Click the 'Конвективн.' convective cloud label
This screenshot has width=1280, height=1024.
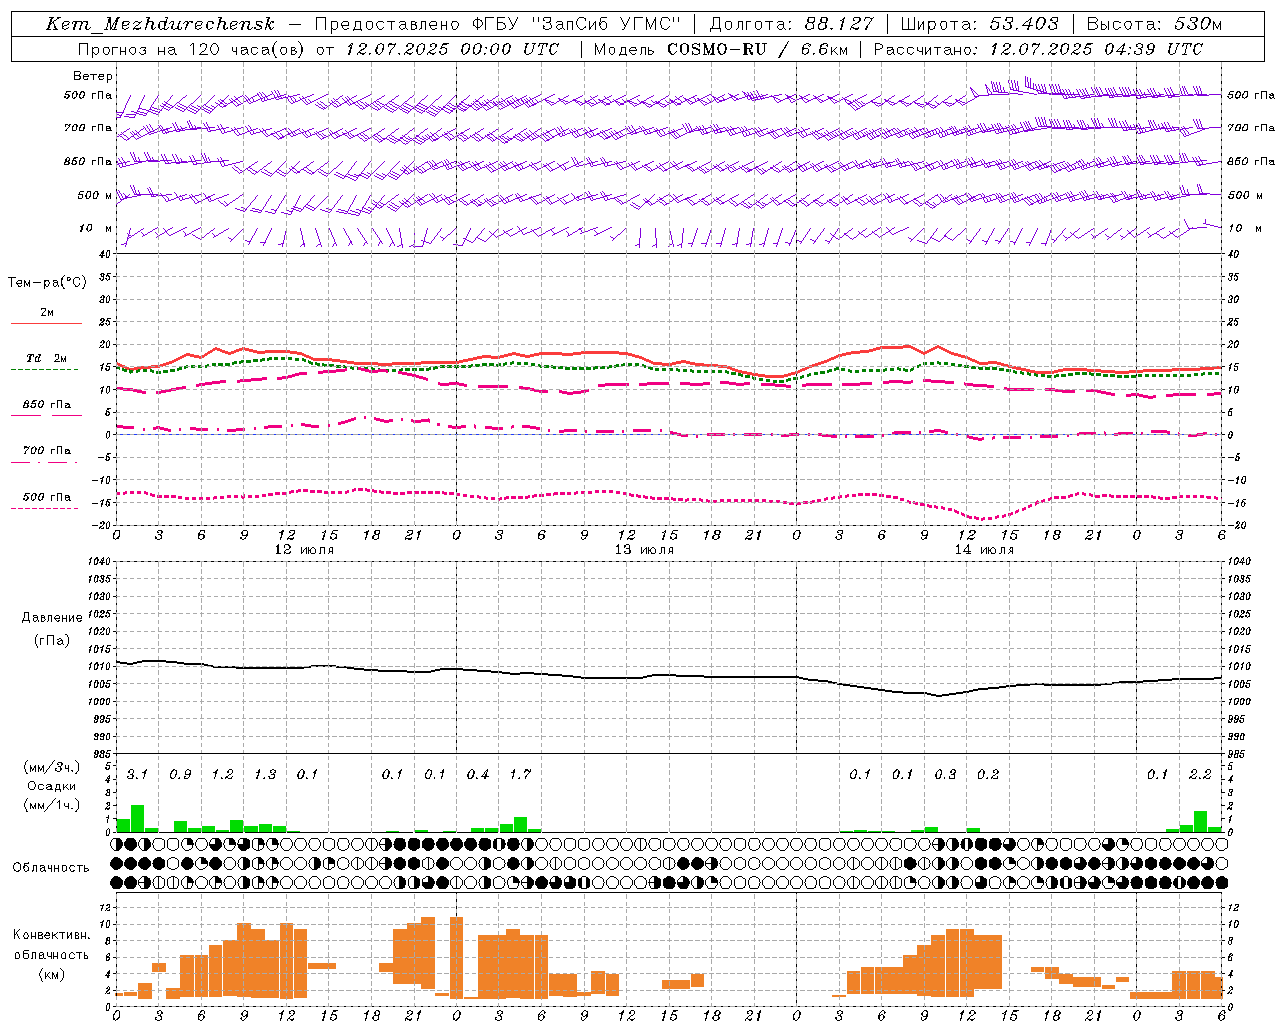tap(51, 935)
